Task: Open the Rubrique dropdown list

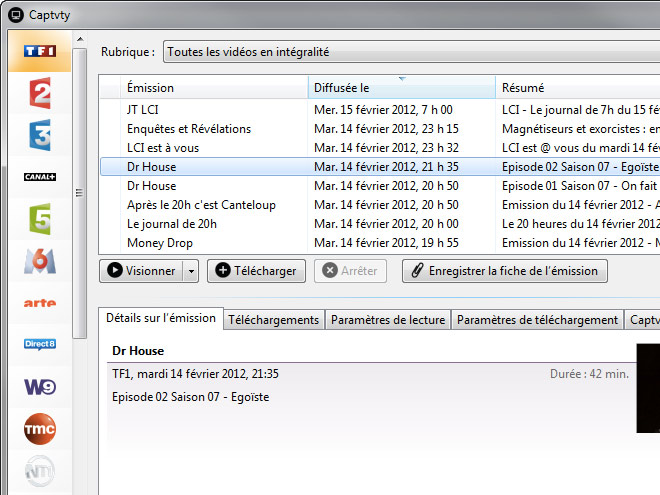Action: pyautogui.click(x=411, y=52)
